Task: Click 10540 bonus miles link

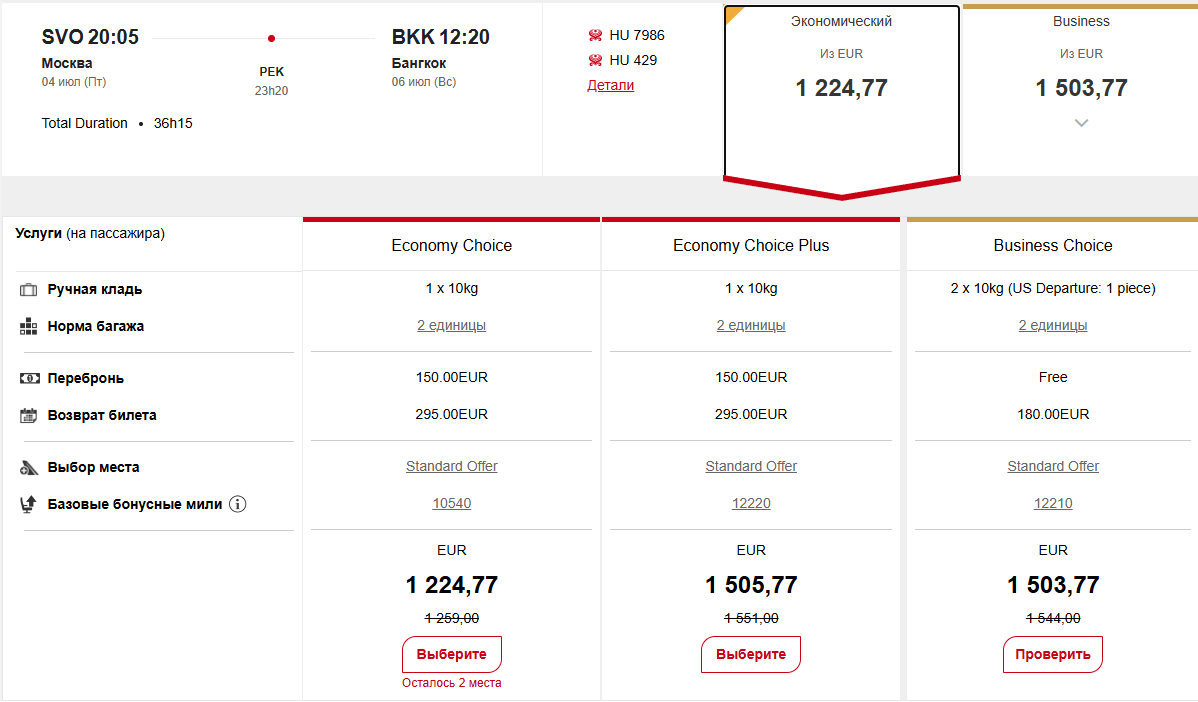Action: point(452,503)
